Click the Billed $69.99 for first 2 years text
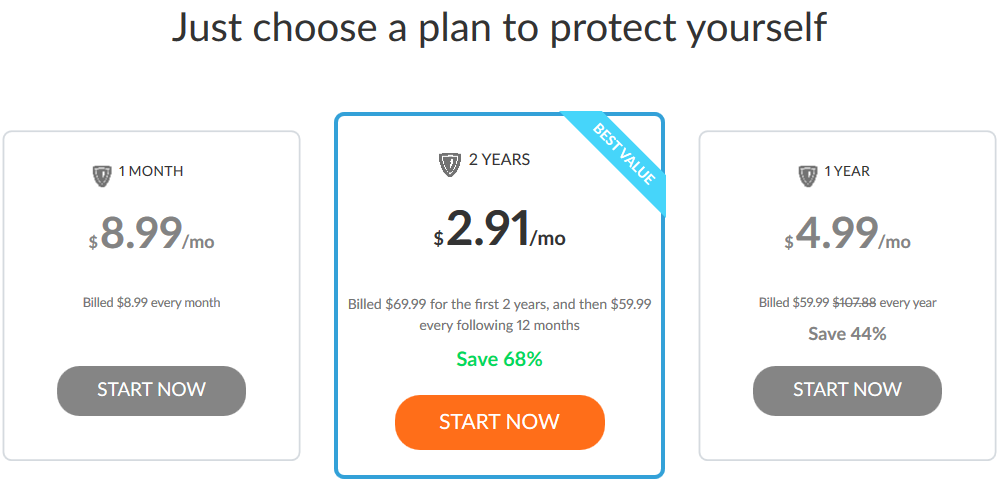Screen dimensions: 1003x490 click(x=500, y=304)
